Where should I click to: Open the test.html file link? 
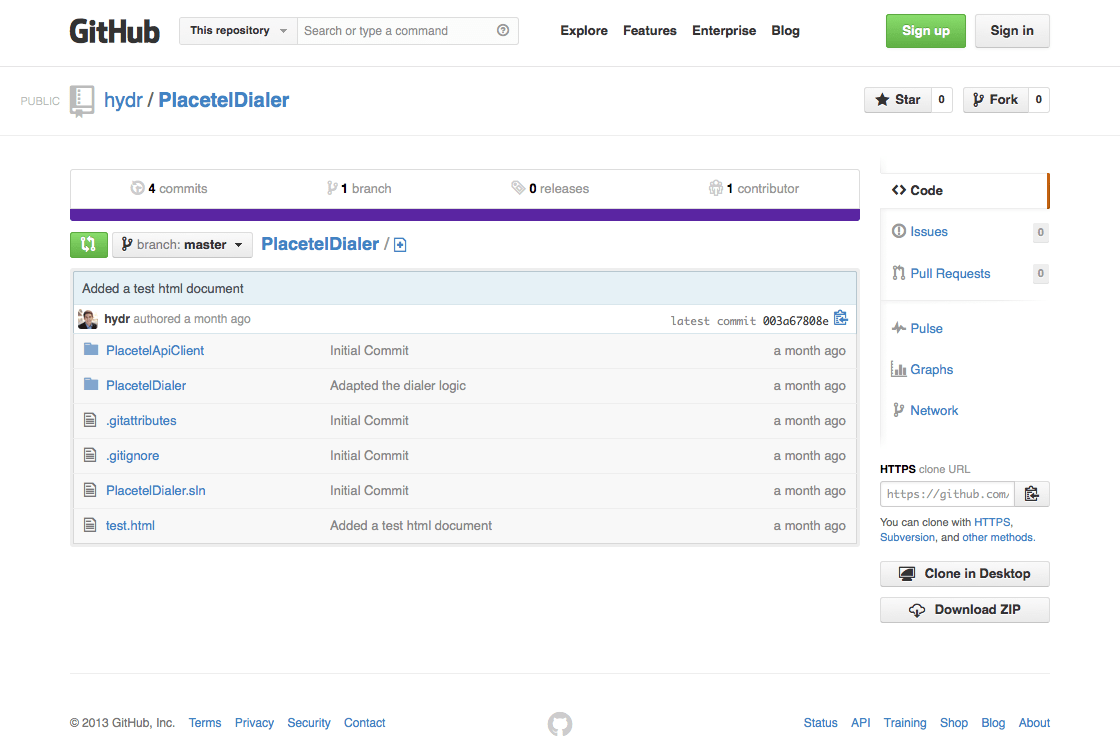pyautogui.click(x=130, y=526)
